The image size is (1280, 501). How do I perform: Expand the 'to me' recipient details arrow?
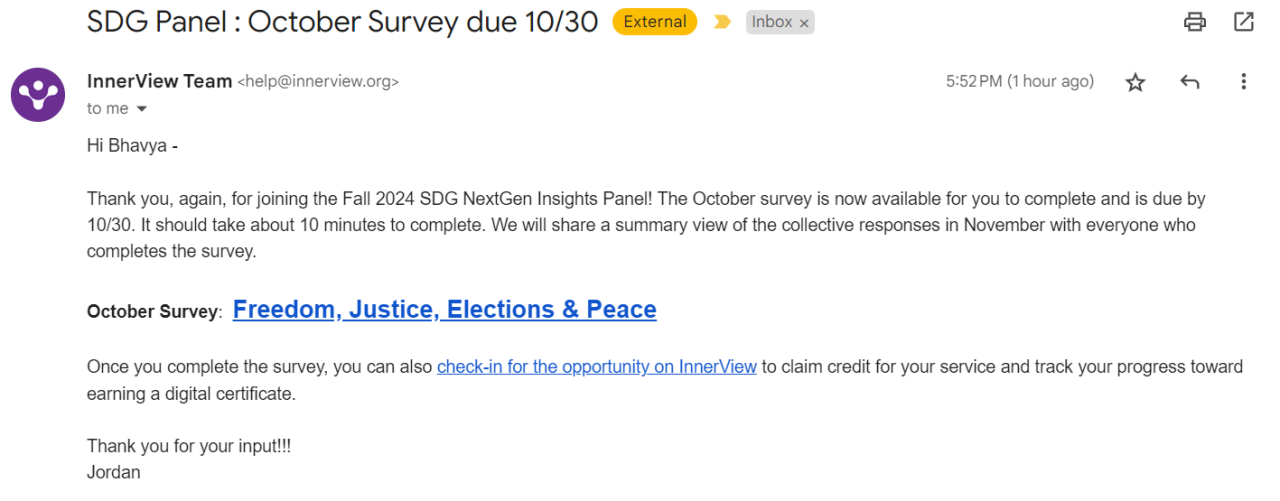click(x=141, y=109)
